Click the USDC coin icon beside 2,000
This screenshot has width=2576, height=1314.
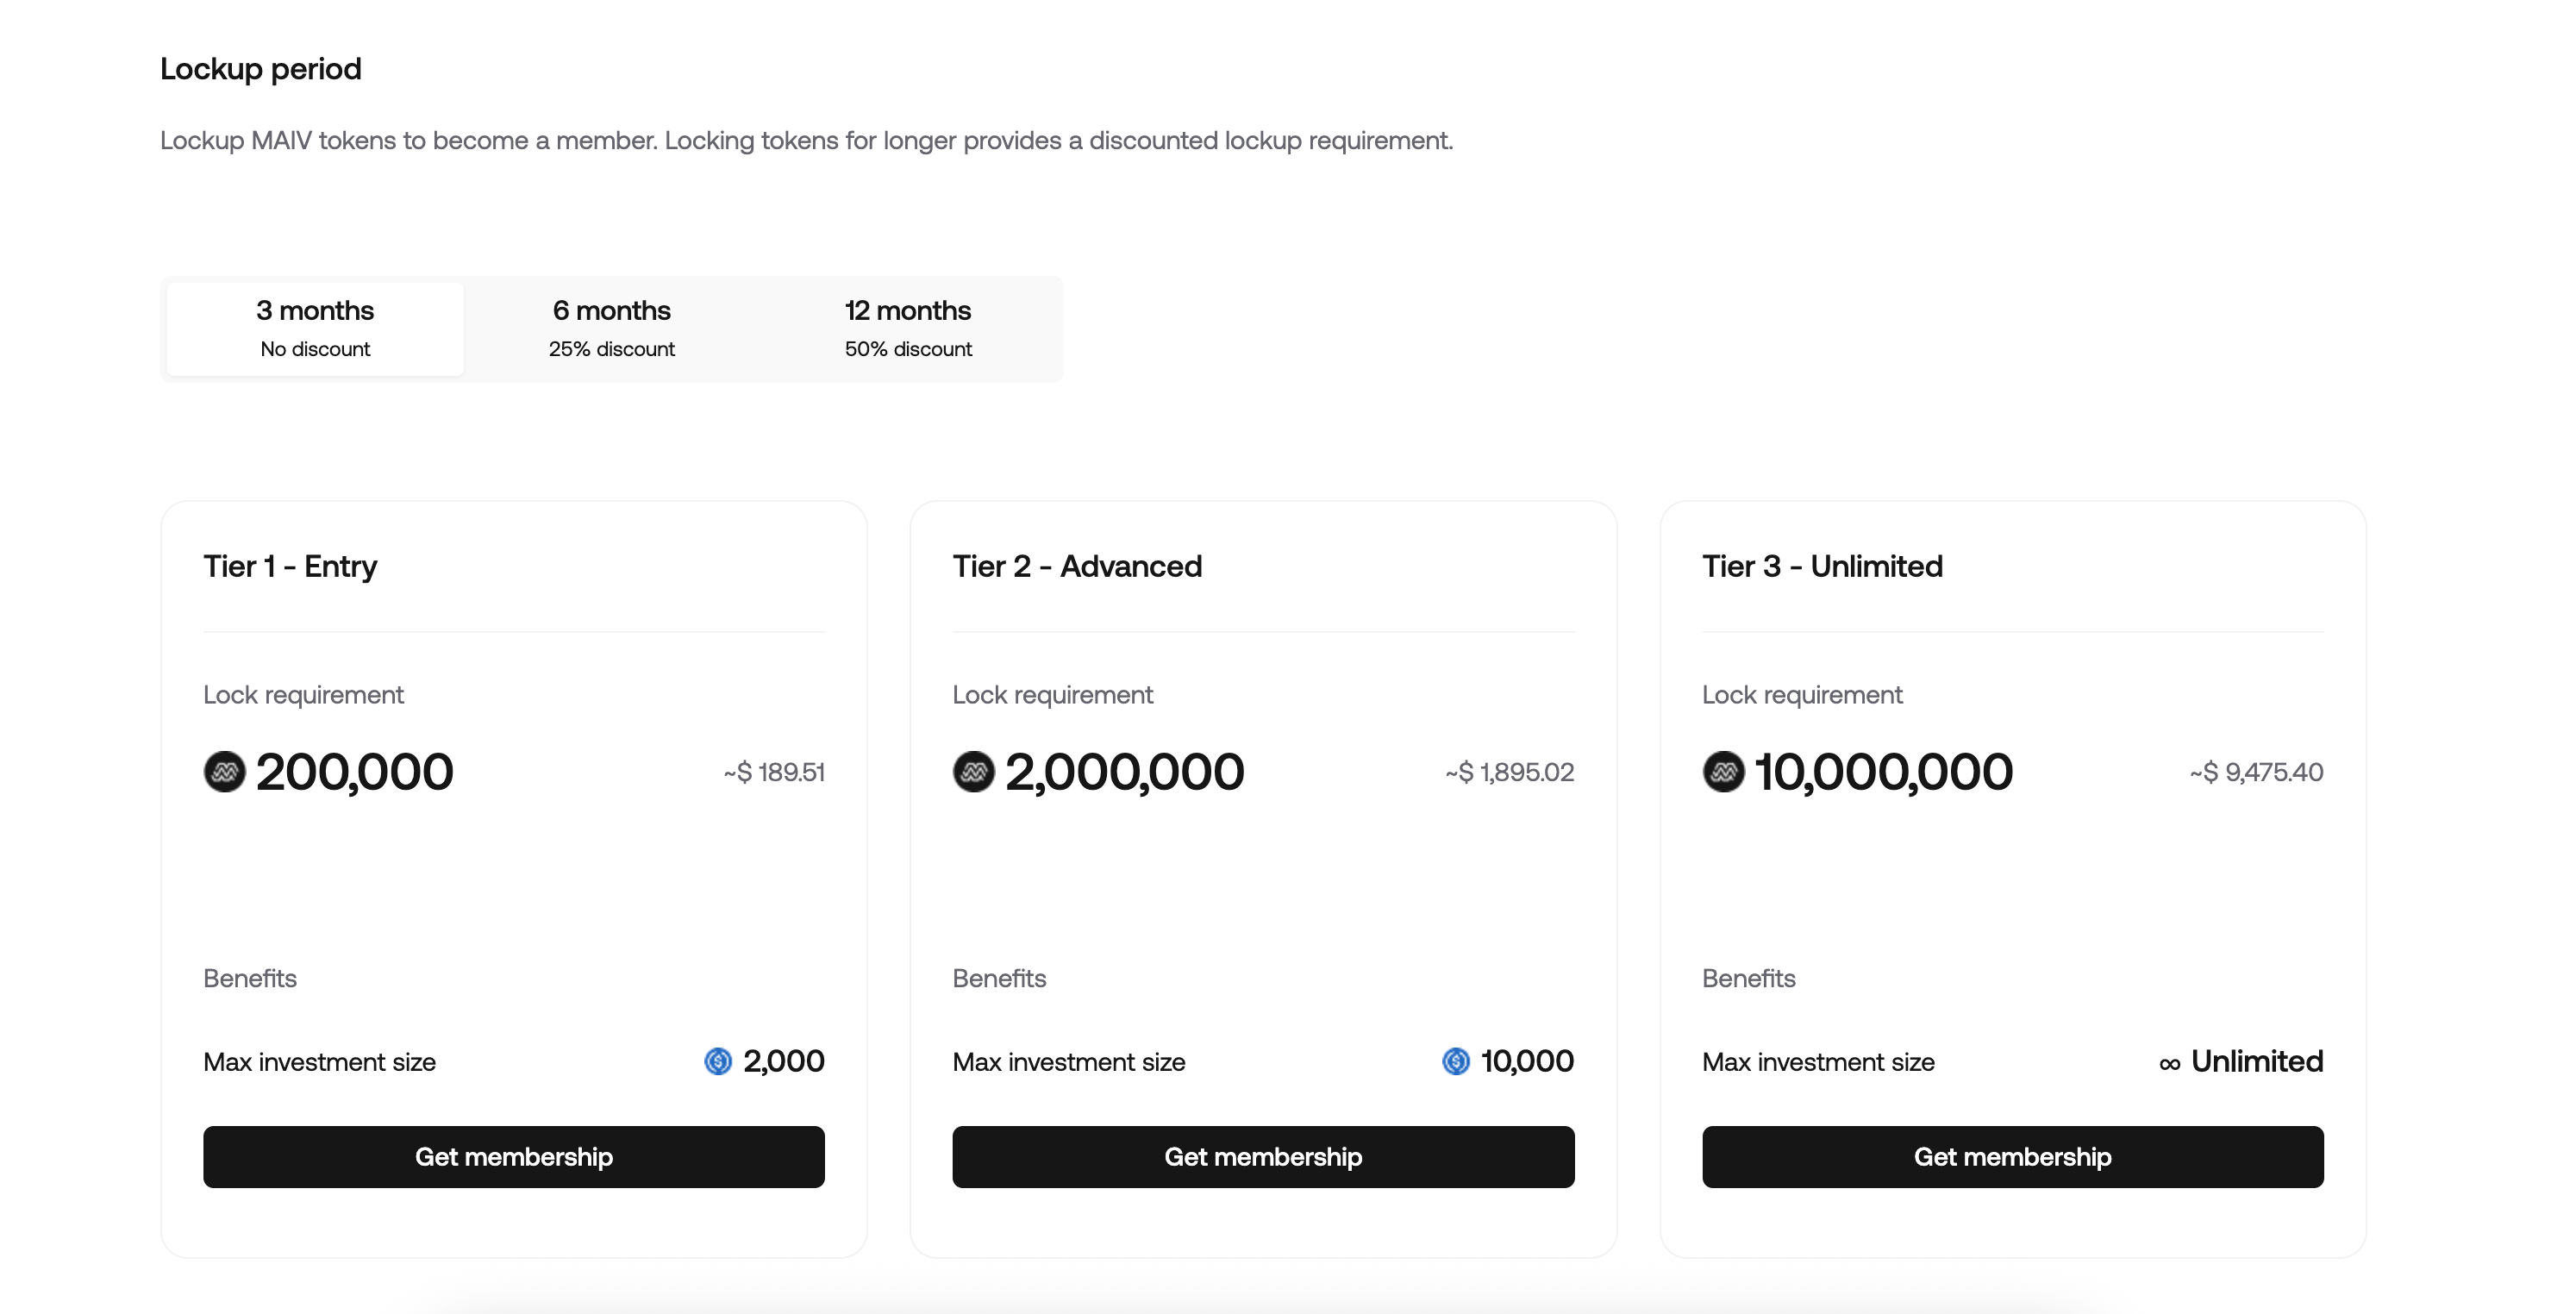(718, 1061)
